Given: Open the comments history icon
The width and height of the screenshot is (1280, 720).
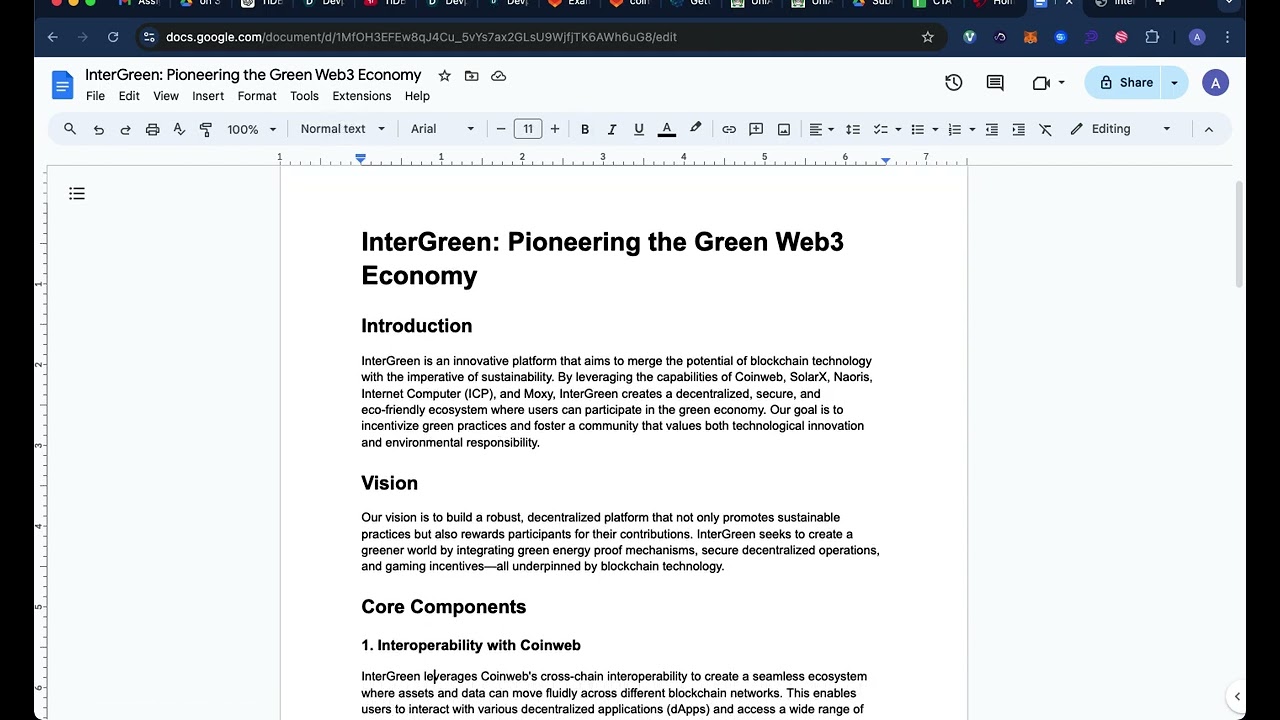Looking at the screenshot, I should pos(995,83).
